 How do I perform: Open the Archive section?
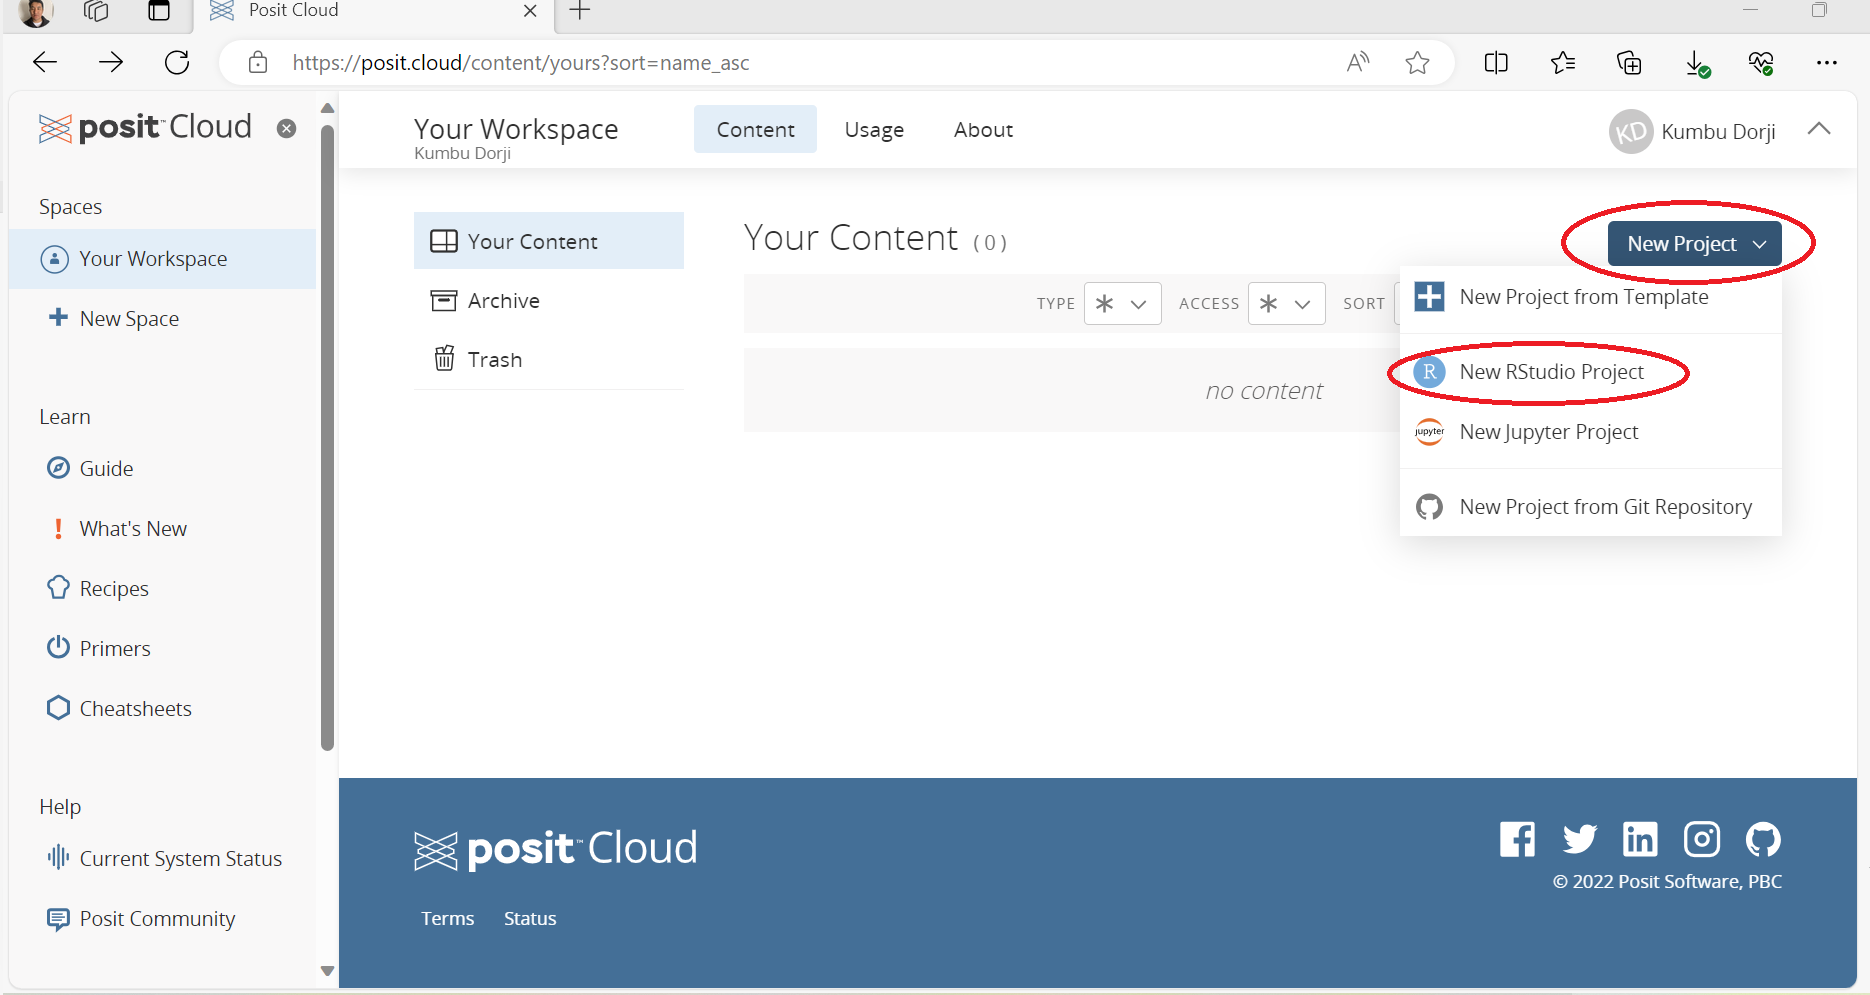503,301
